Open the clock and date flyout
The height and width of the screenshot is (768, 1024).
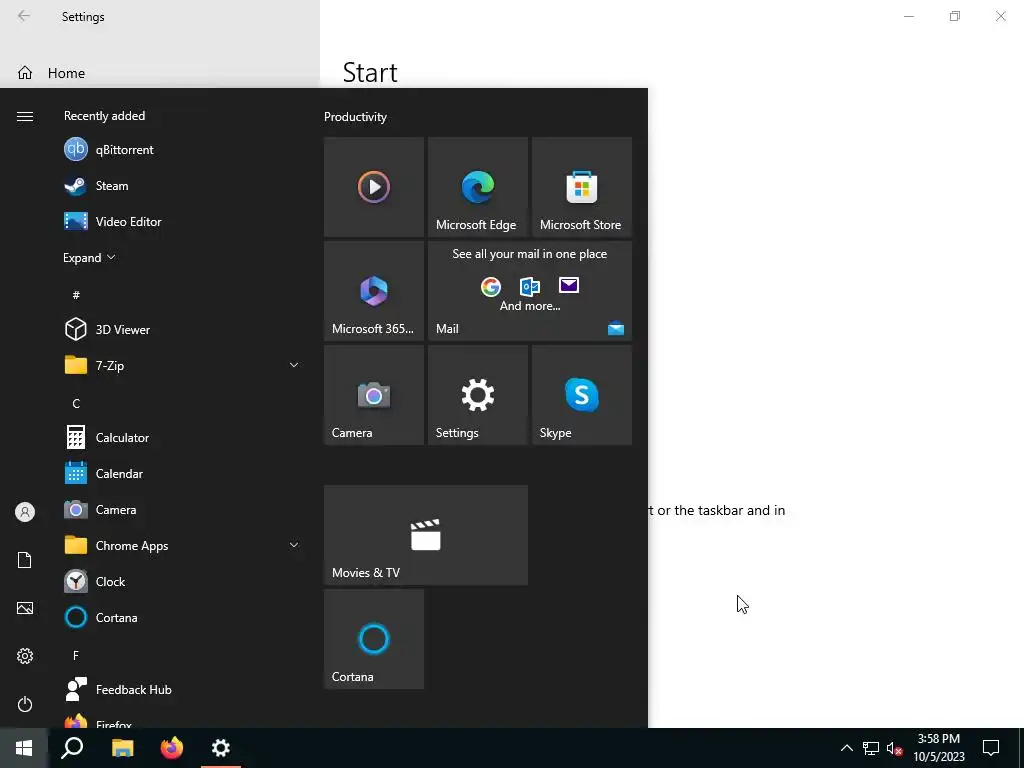point(939,748)
